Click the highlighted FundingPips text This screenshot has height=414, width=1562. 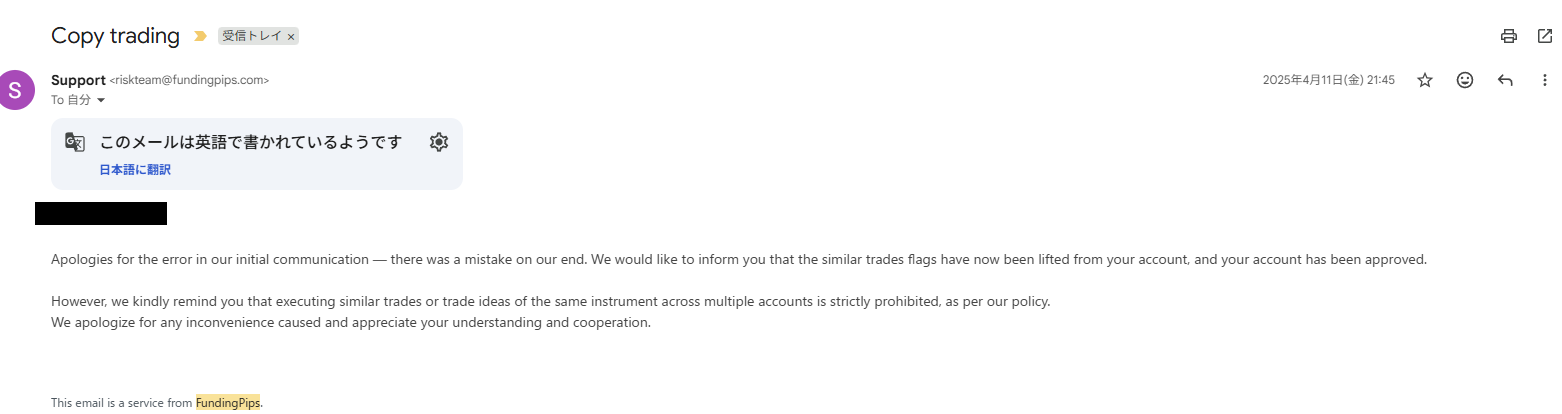pos(227,403)
